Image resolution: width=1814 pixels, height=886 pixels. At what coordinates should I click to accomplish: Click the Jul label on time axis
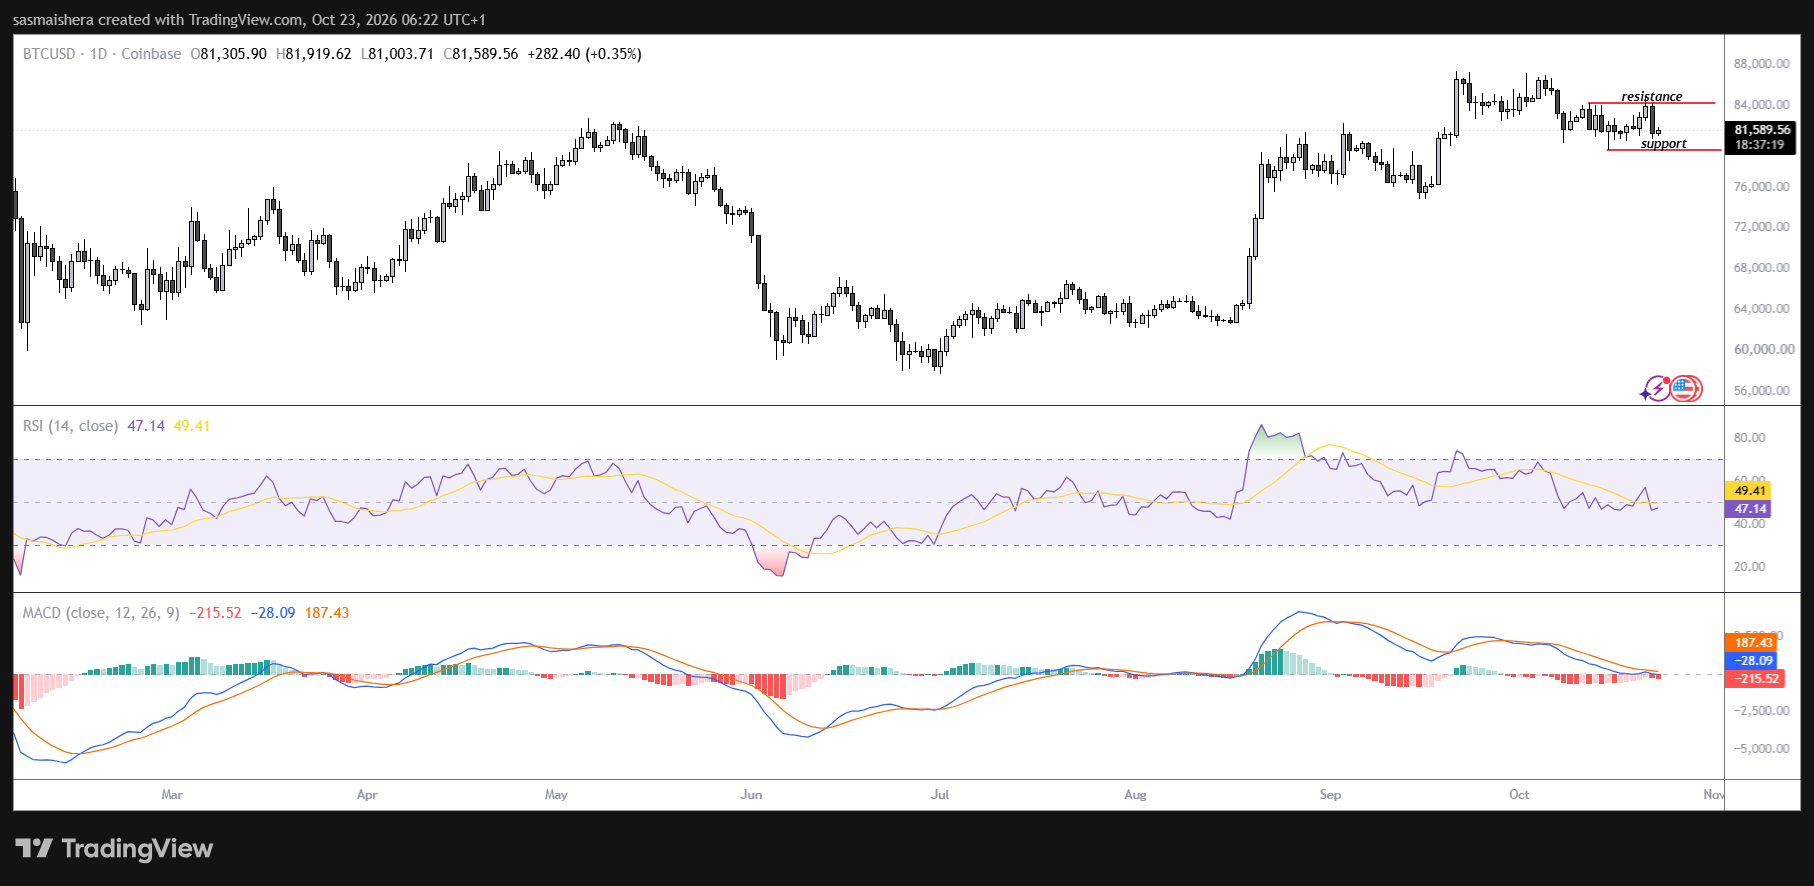pos(940,795)
